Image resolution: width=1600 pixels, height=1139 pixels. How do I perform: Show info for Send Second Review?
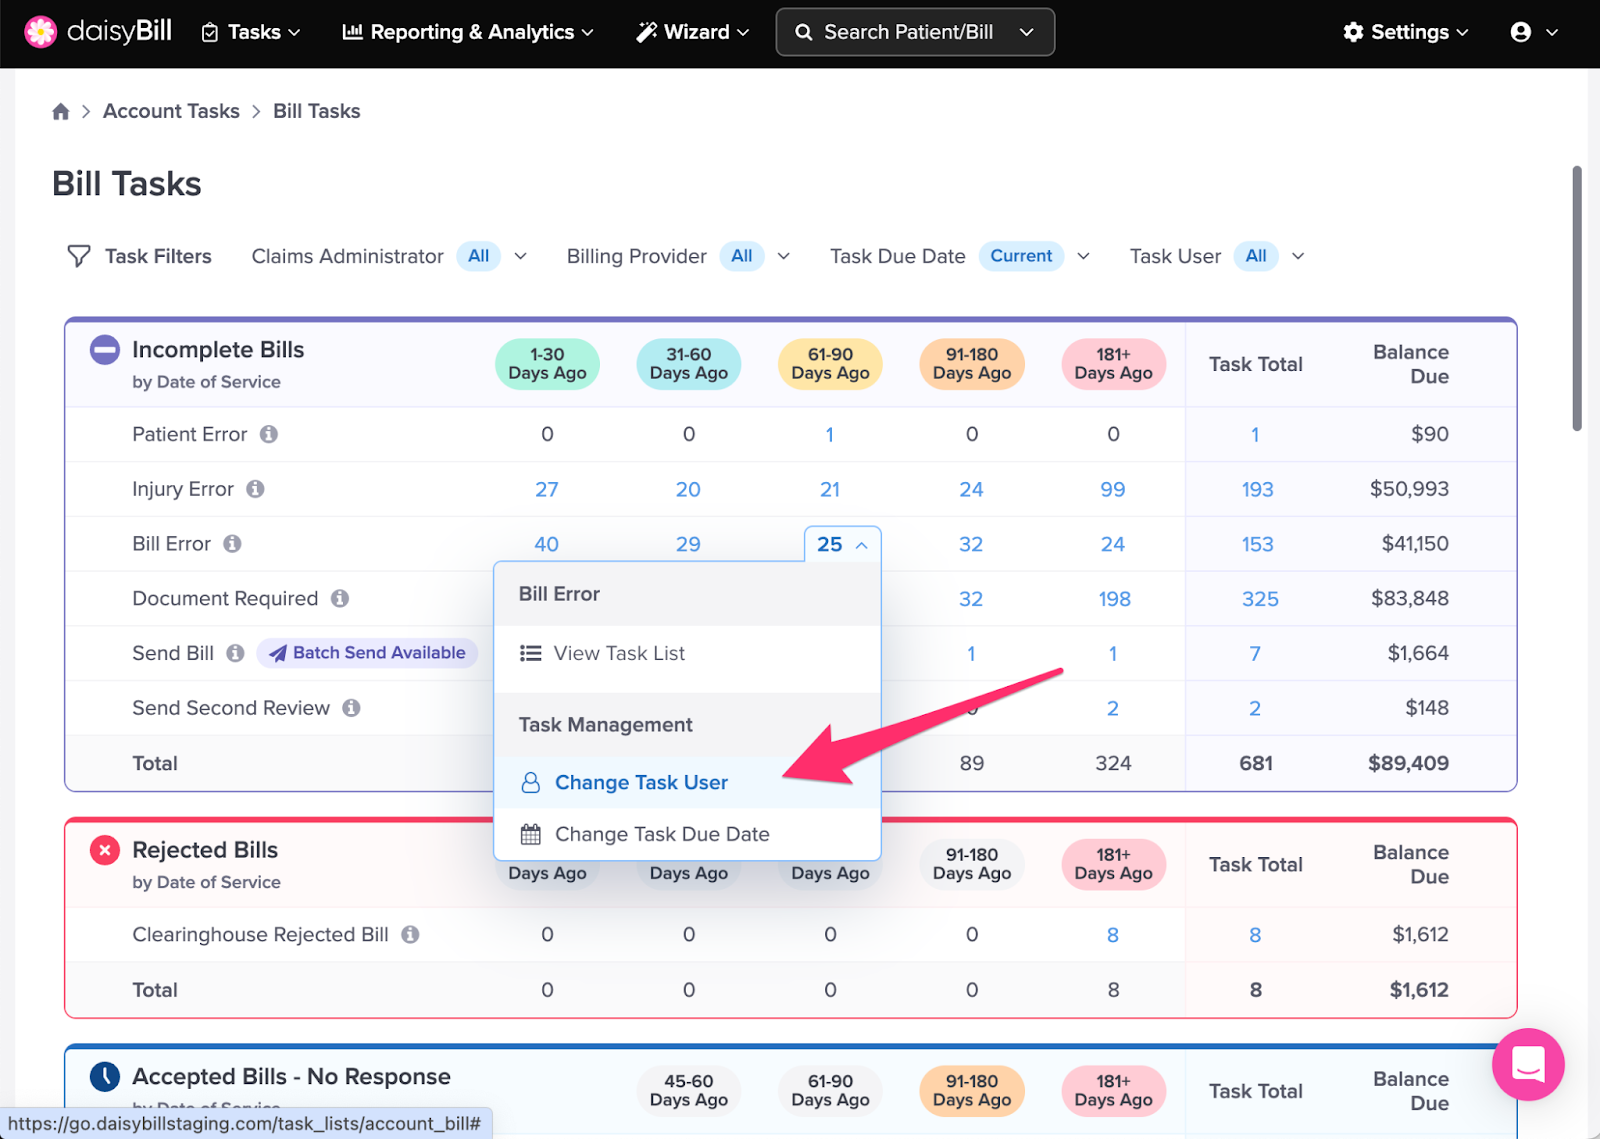point(351,708)
